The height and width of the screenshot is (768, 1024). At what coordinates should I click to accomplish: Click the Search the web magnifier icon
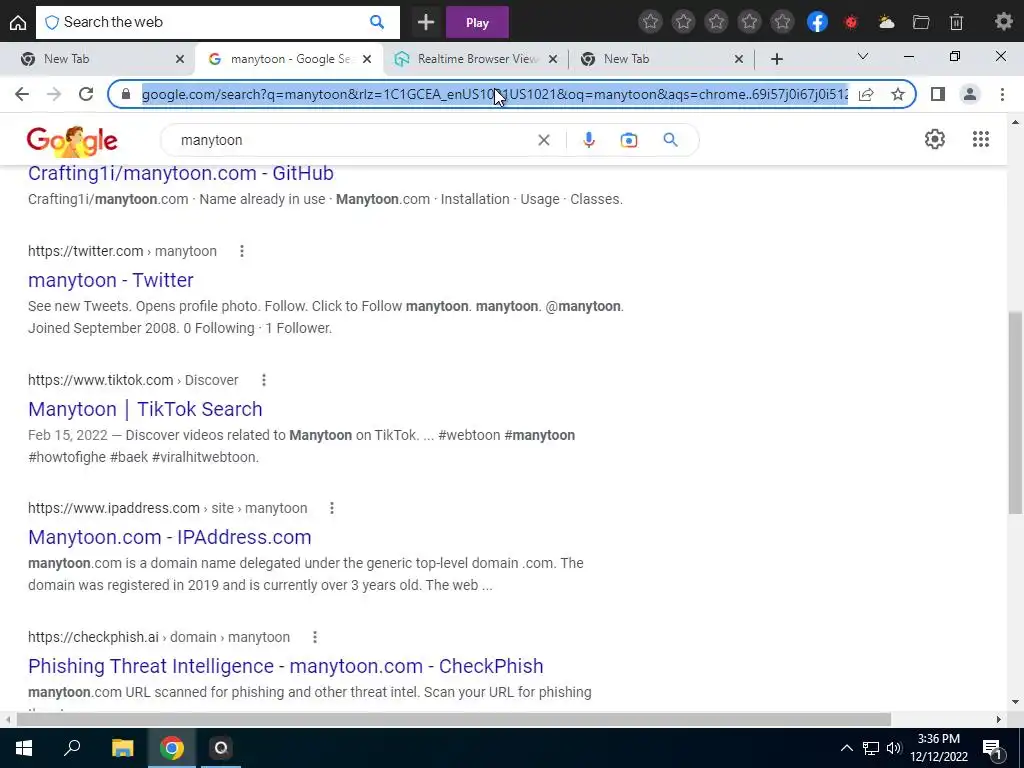coord(377,22)
